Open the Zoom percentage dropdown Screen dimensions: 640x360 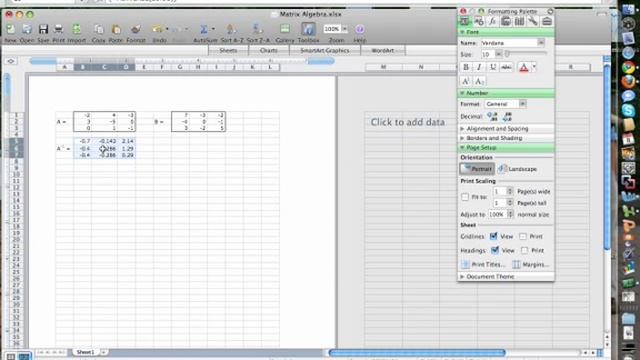point(345,29)
